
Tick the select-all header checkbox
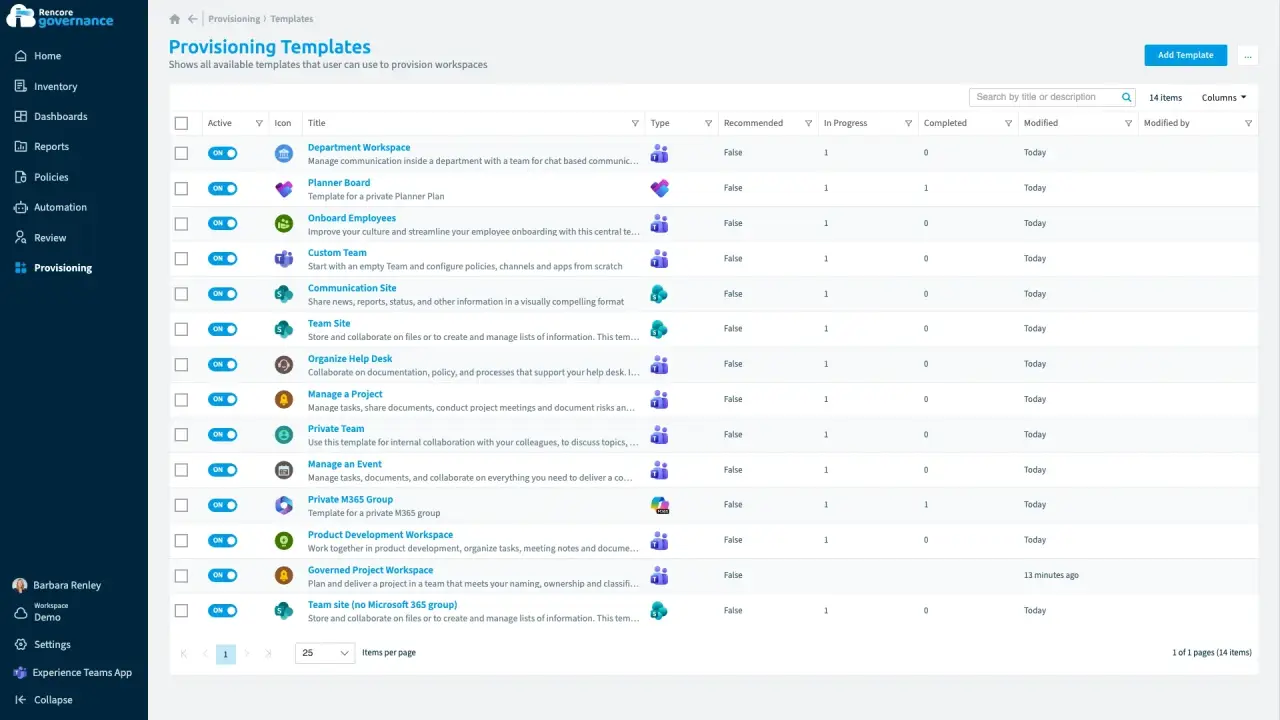point(181,124)
